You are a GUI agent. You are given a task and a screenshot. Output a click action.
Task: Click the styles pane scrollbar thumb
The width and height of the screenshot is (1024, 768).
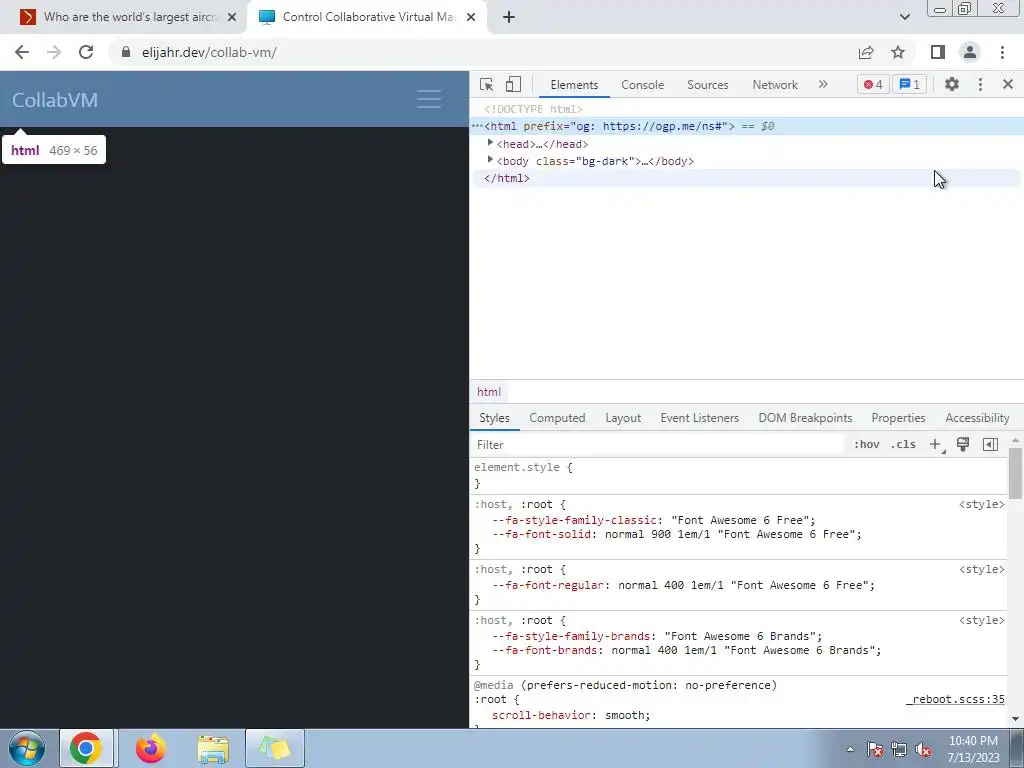click(1015, 473)
